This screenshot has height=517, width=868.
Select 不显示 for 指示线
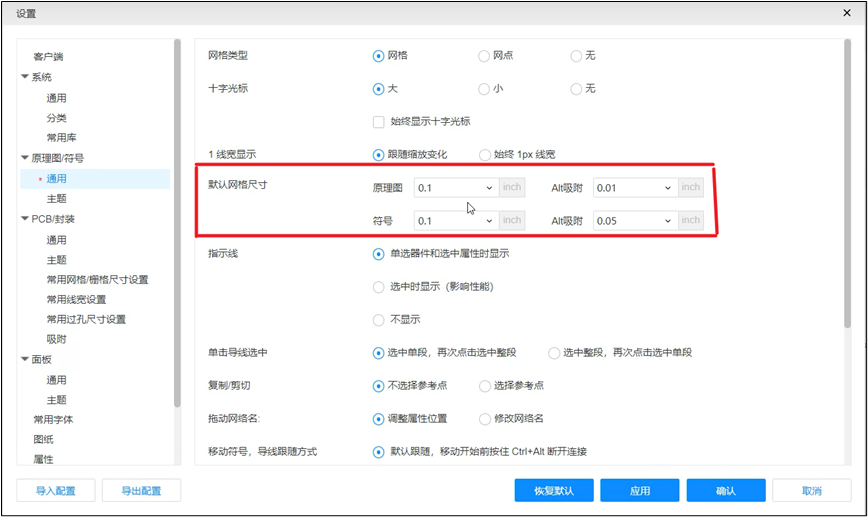378,320
